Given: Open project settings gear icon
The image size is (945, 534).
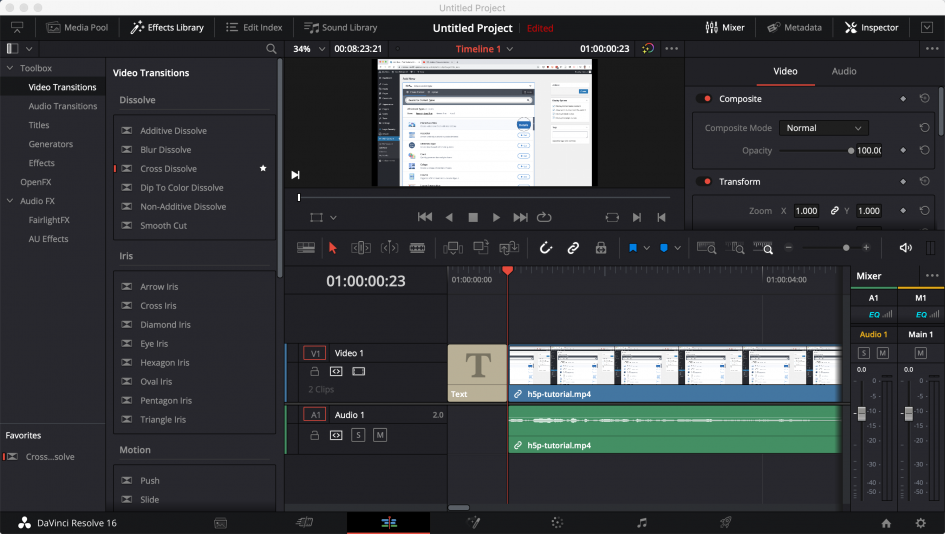Looking at the screenshot, I should pyautogui.click(x=920, y=523).
